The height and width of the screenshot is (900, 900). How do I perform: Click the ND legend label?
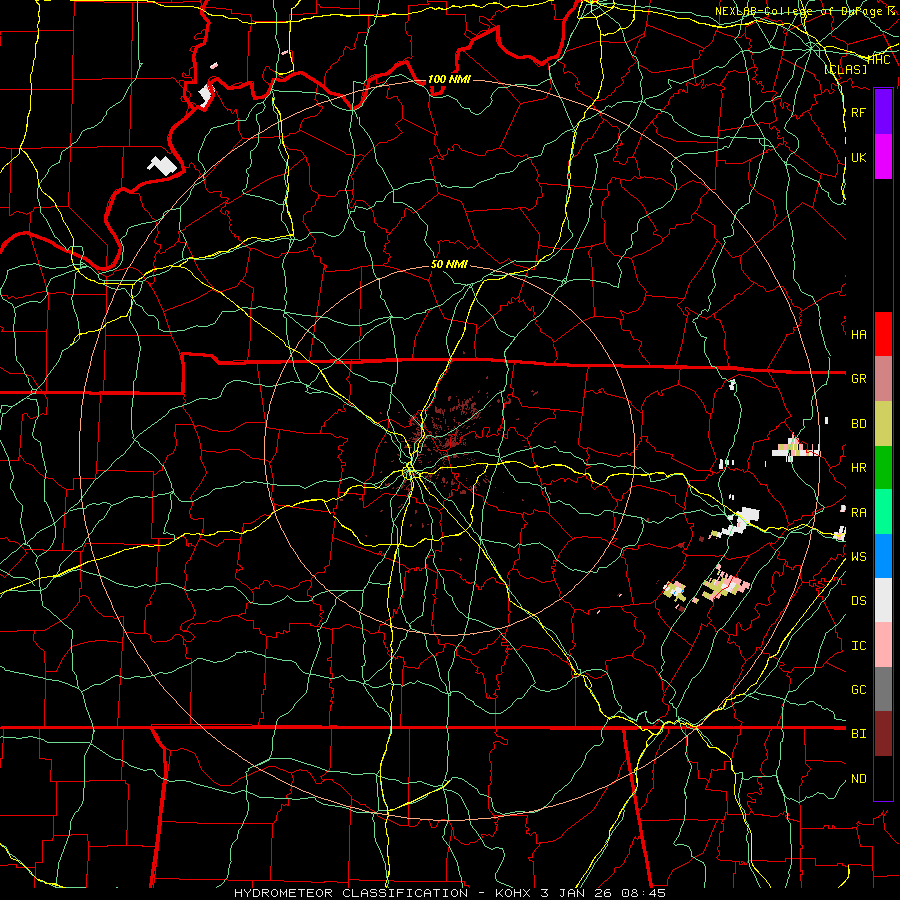[x=859, y=779]
